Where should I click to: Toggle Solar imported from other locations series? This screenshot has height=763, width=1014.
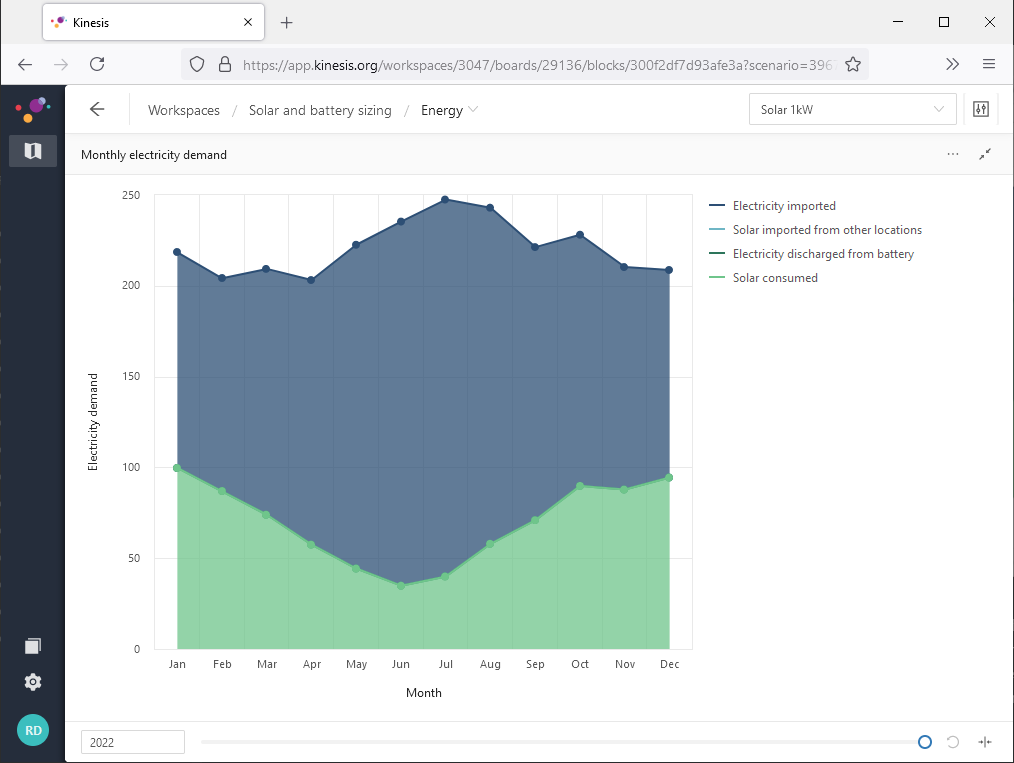[x=815, y=230]
